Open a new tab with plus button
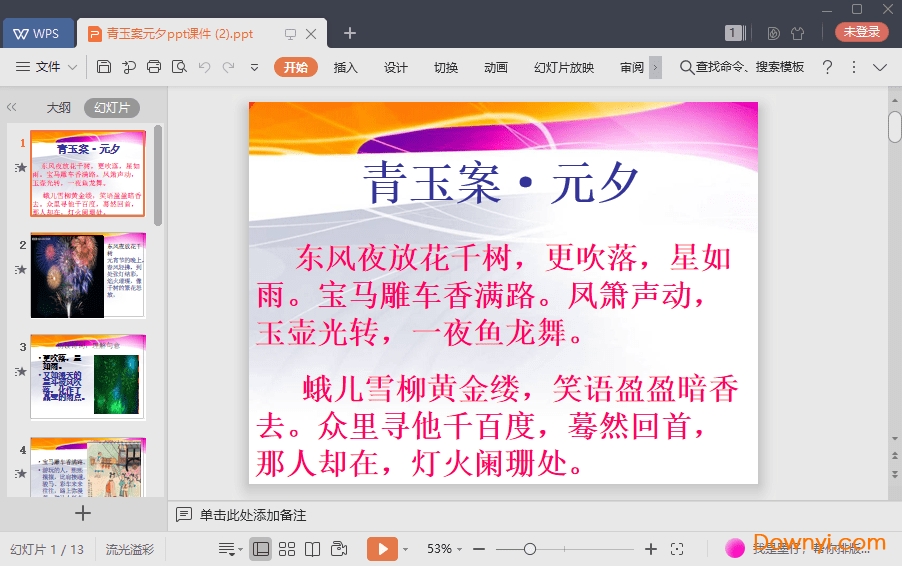The height and width of the screenshot is (566, 902). (x=350, y=33)
